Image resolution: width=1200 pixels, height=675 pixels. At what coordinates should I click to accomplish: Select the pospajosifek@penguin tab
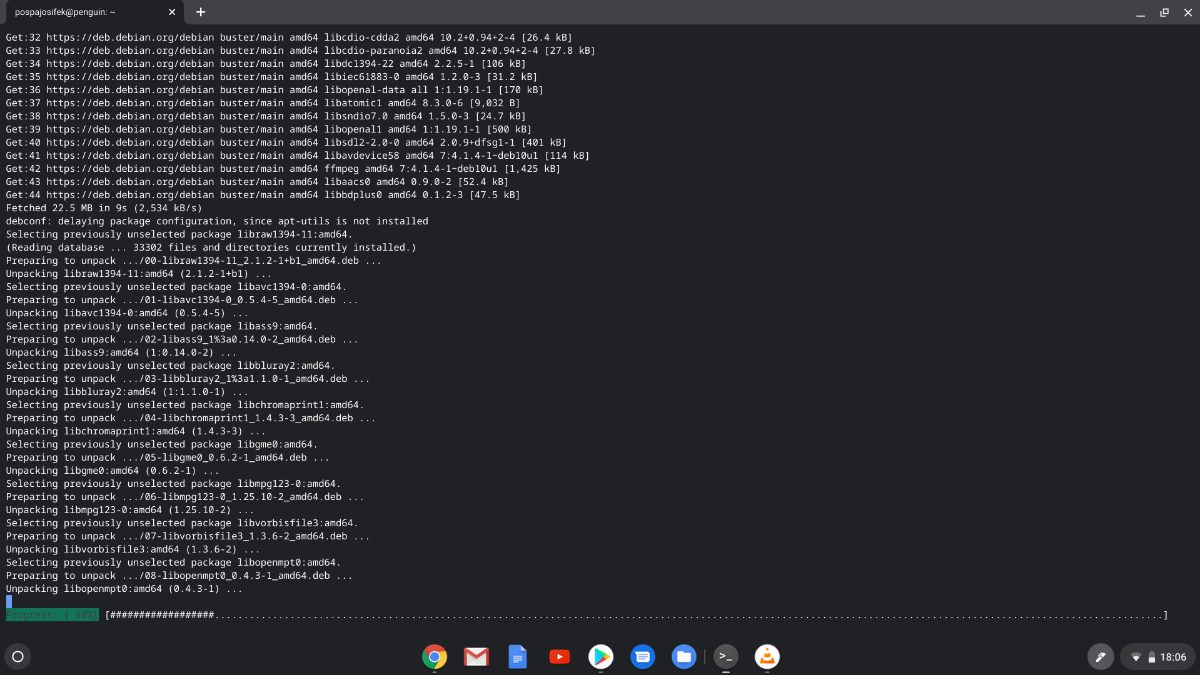click(80, 12)
